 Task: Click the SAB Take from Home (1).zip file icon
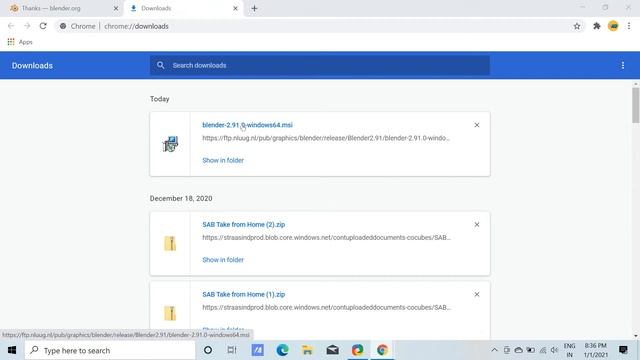(x=170, y=313)
